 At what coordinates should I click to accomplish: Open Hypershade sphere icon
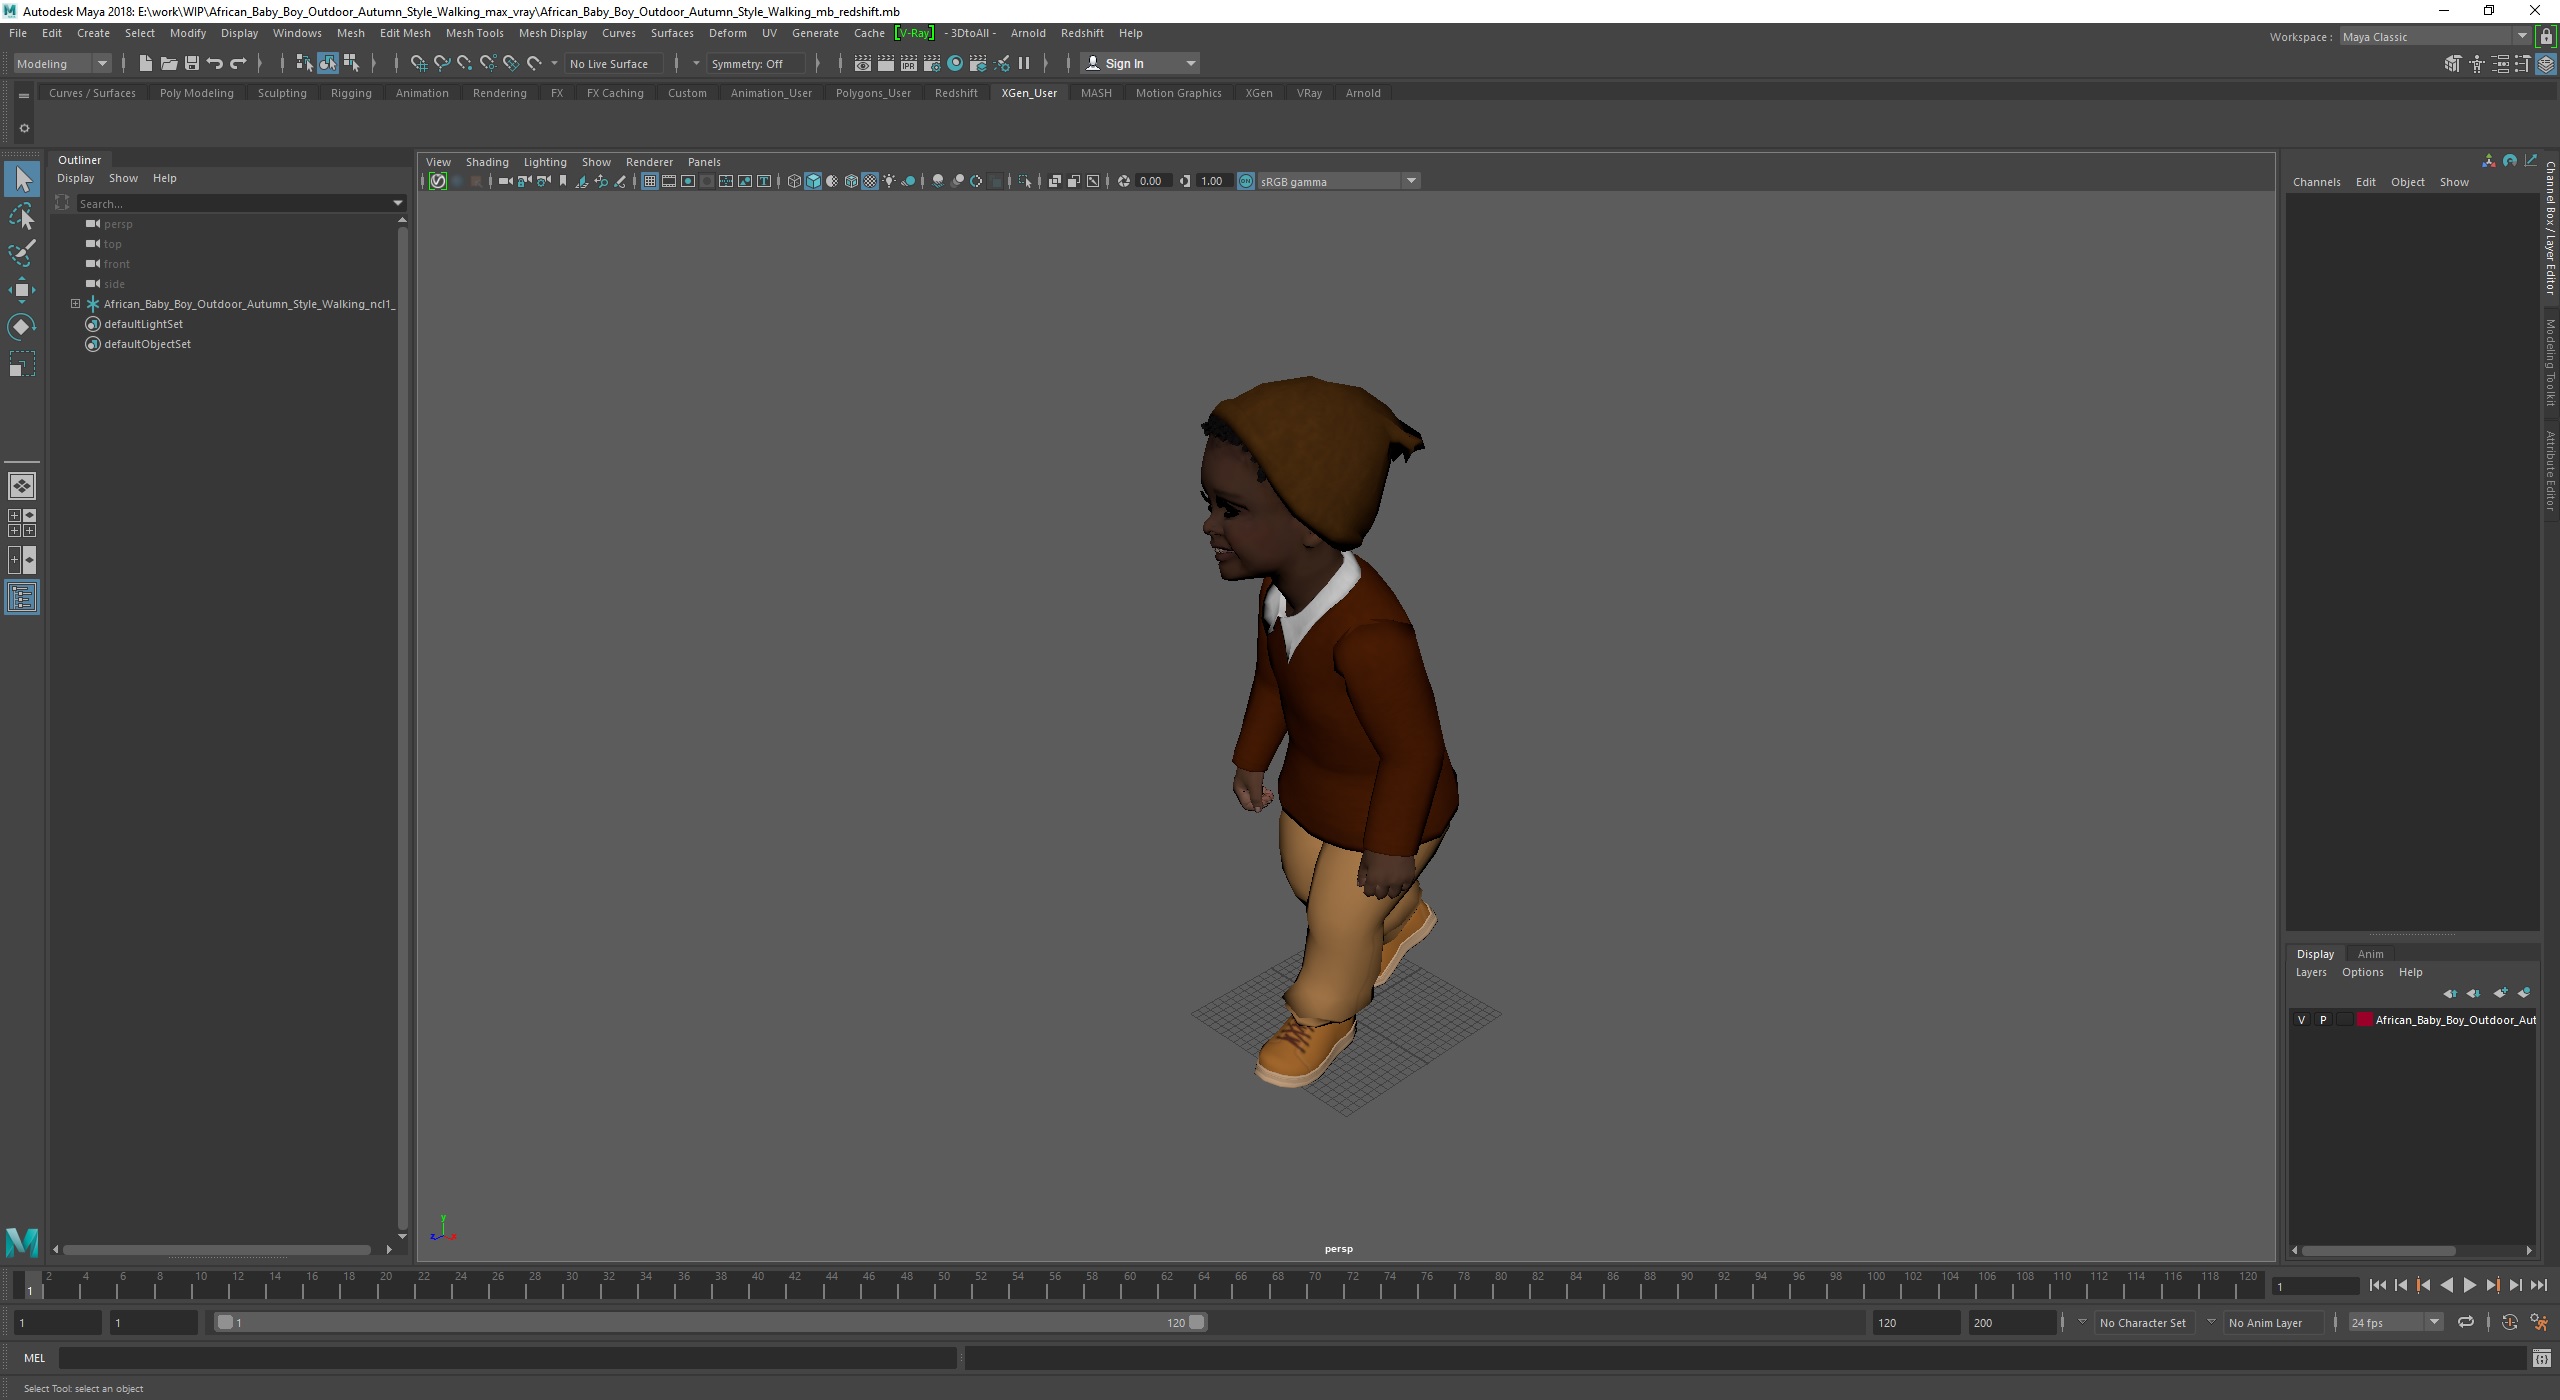[955, 63]
